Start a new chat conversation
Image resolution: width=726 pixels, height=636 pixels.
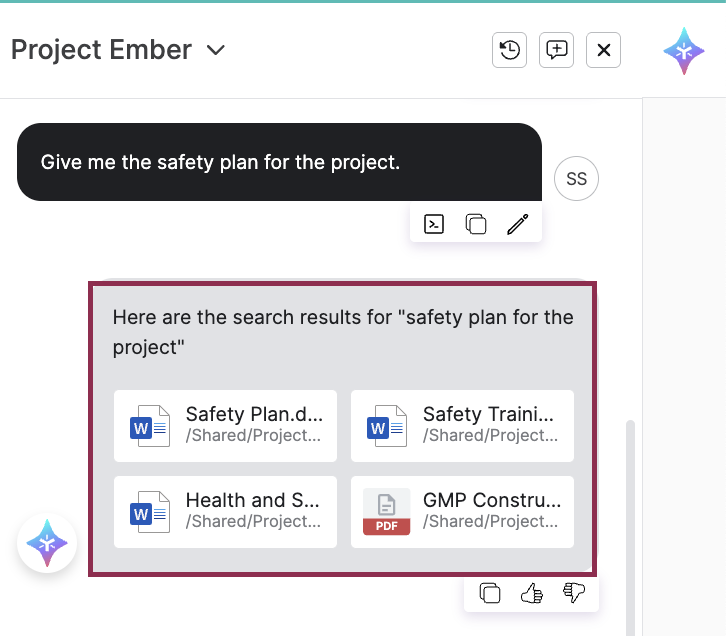(x=556, y=50)
